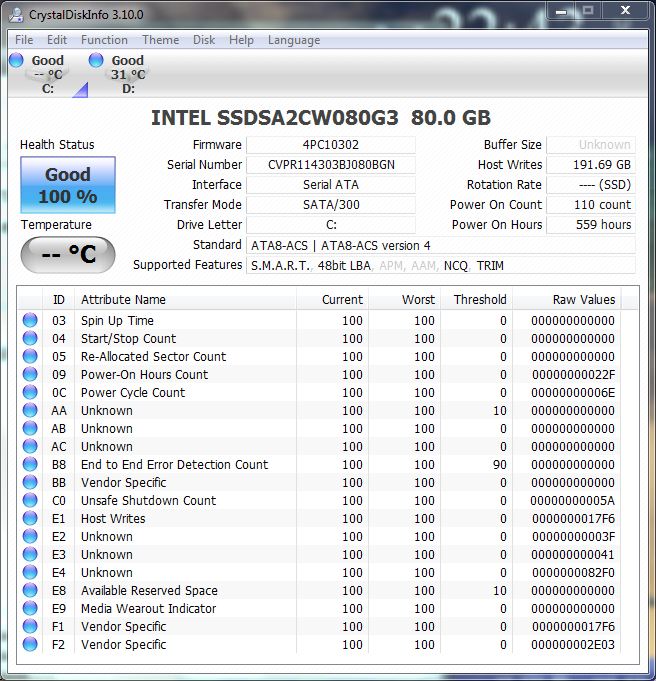The height and width of the screenshot is (681, 656).
Task: Click the Firmware value field
Action: tap(330, 145)
